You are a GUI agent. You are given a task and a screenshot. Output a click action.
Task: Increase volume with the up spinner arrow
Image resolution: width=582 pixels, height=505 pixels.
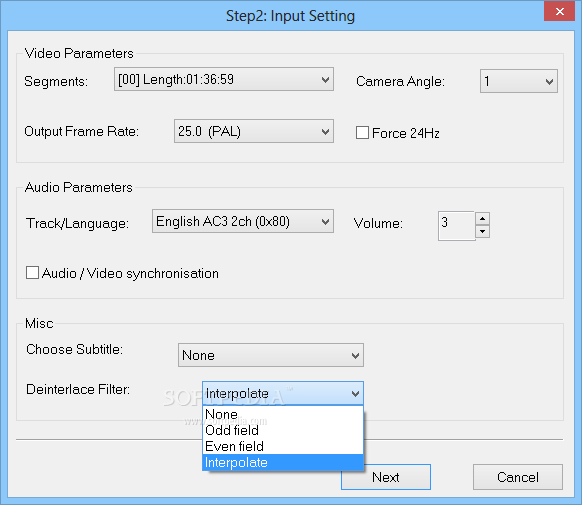482,219
